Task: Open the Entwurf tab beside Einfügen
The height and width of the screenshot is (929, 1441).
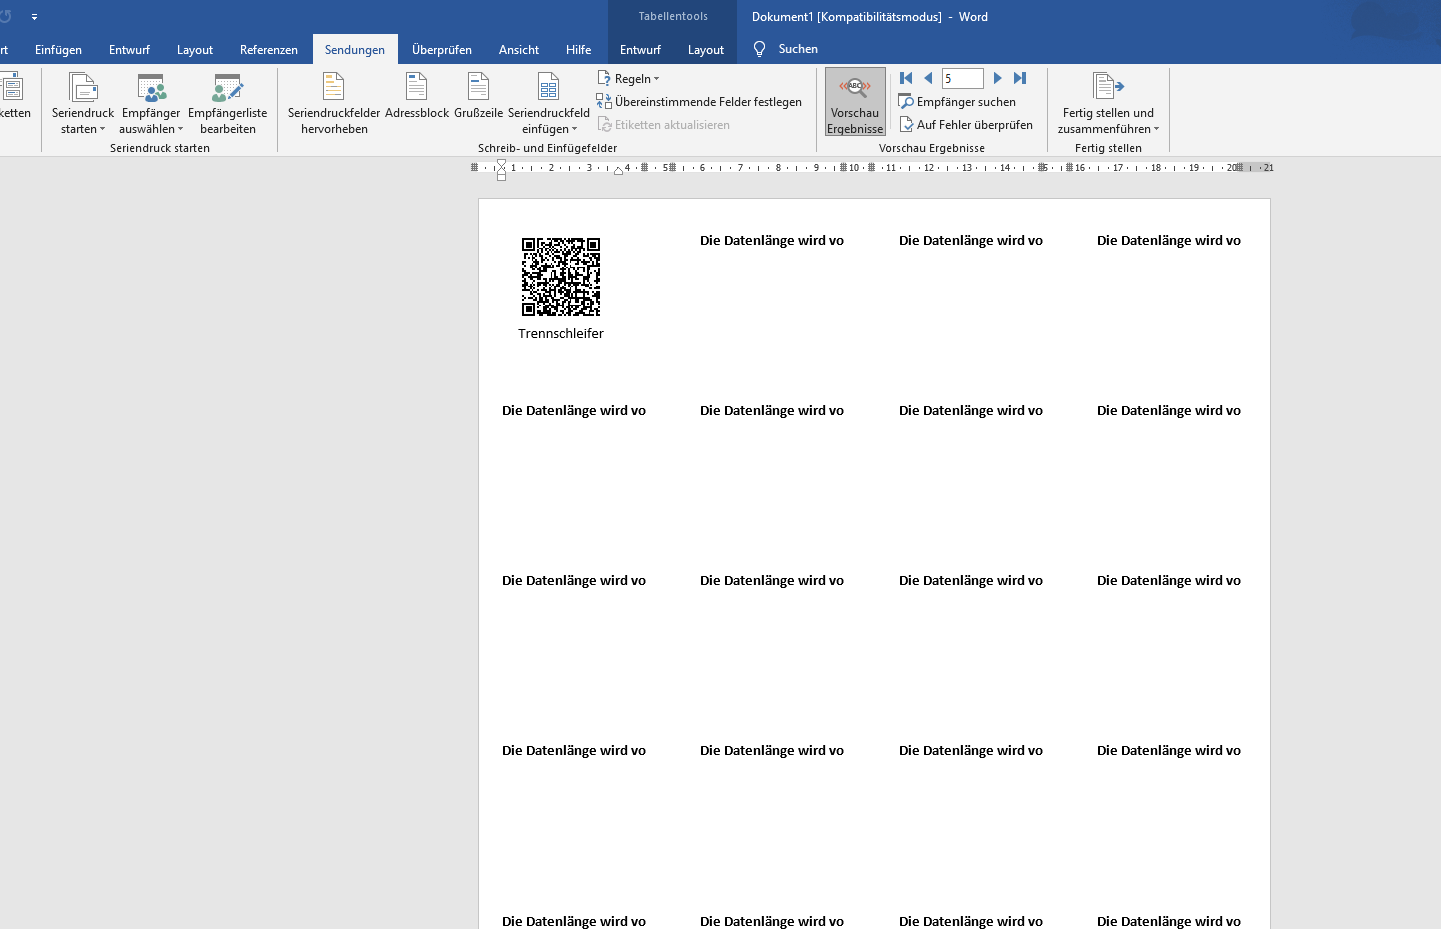Action: [129, 49]
